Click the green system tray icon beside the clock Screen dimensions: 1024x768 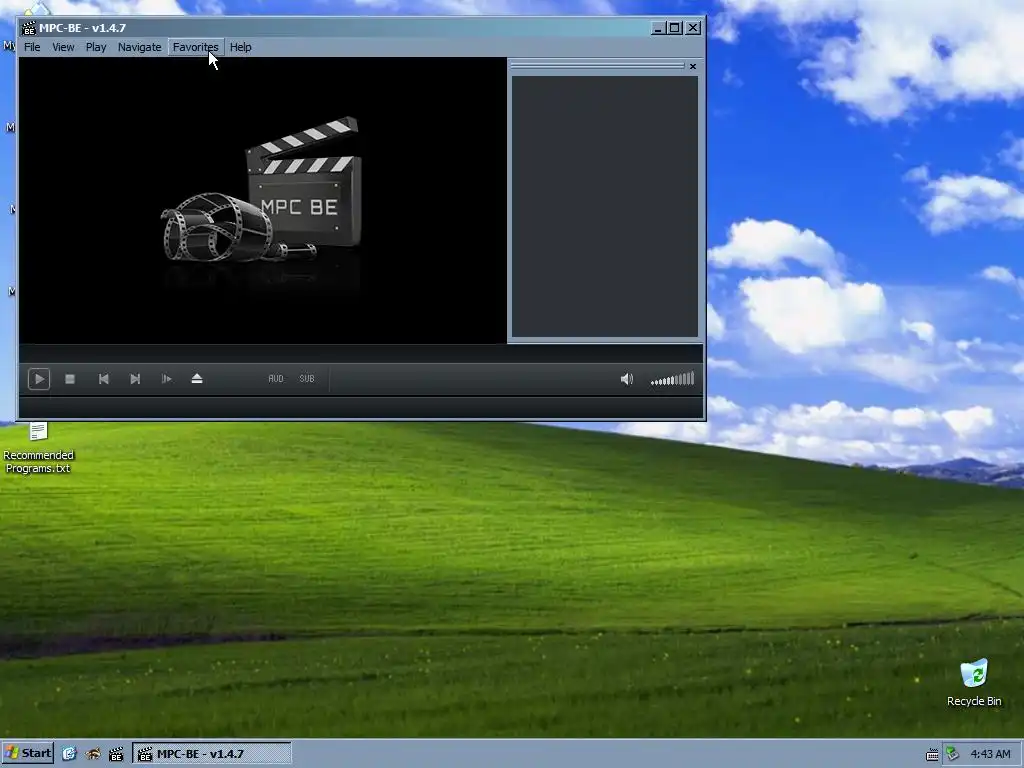click(x=952, y=754)
